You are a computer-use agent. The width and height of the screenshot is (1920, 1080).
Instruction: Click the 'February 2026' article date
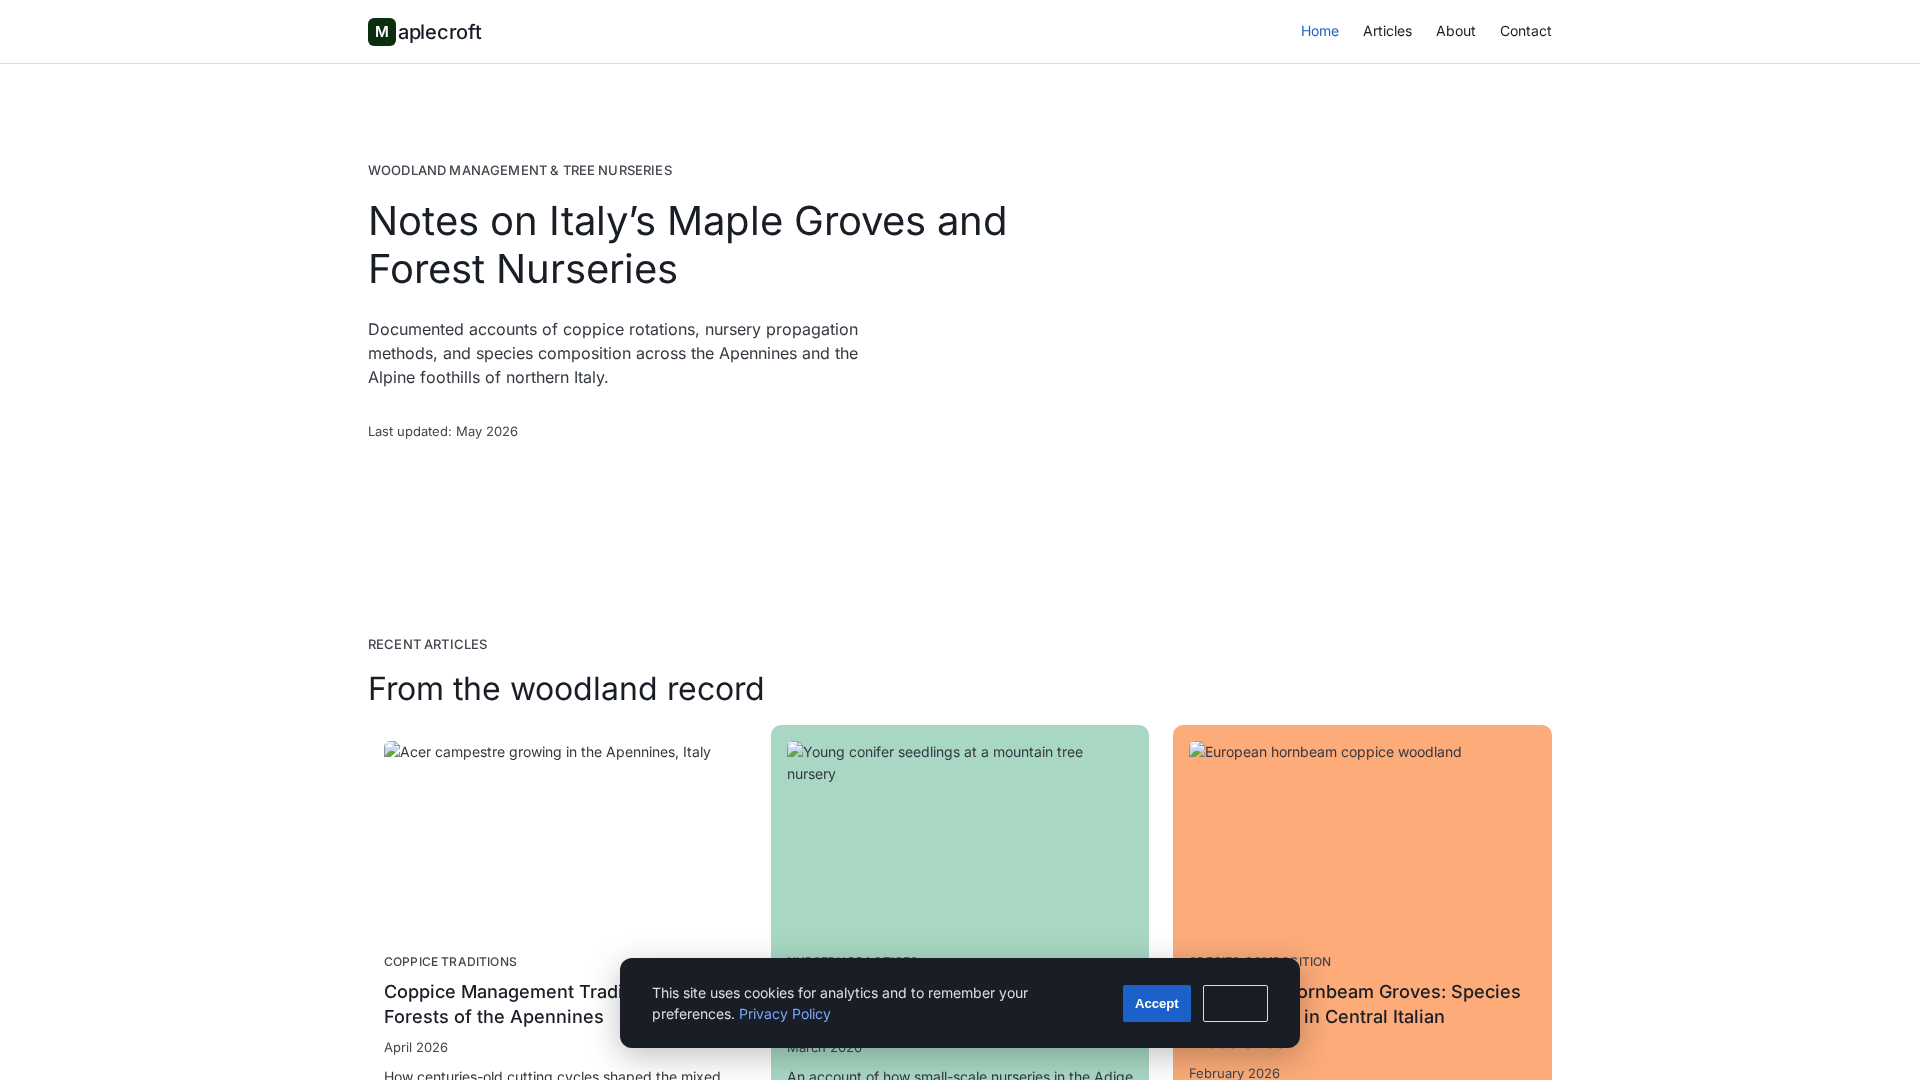click(1234, 1073)
